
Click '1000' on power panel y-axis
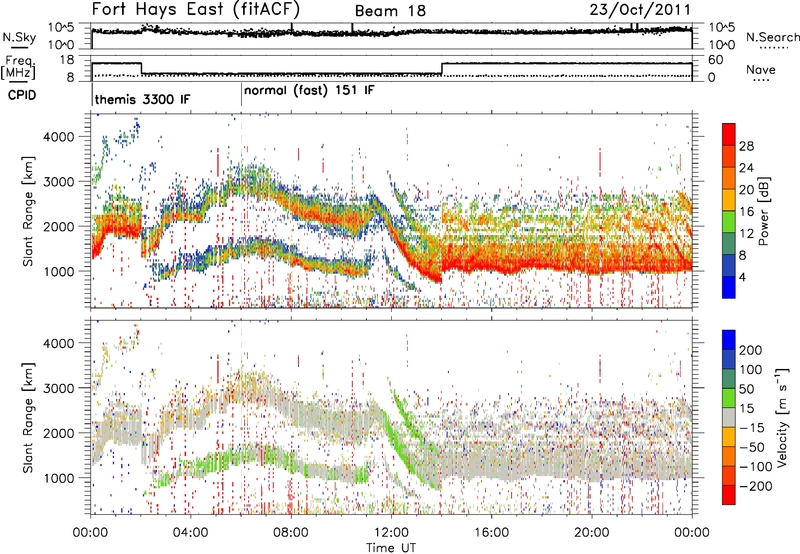58,271
